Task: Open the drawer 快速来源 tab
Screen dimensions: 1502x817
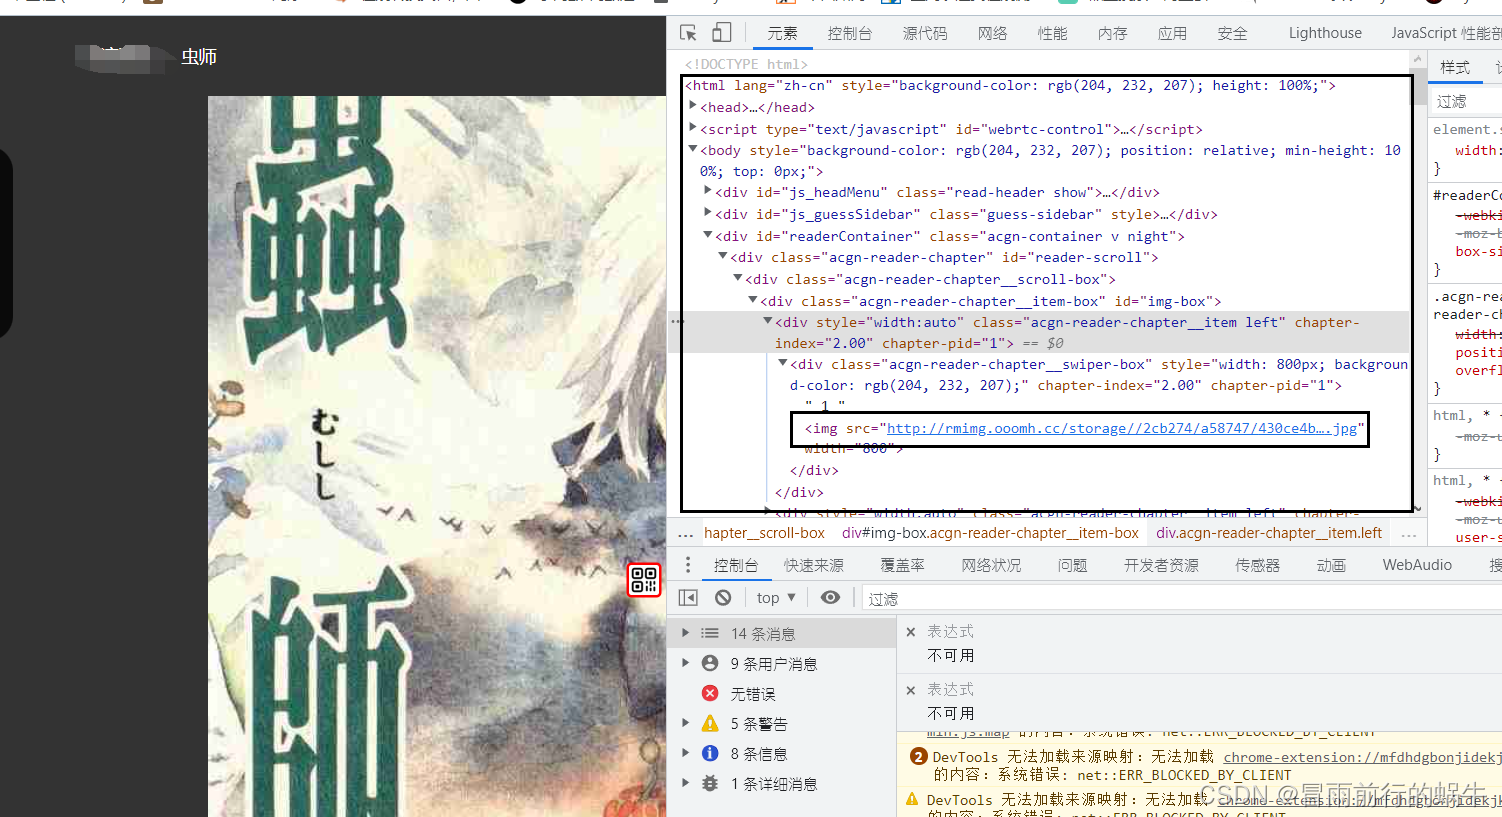Action: point(813,565)
